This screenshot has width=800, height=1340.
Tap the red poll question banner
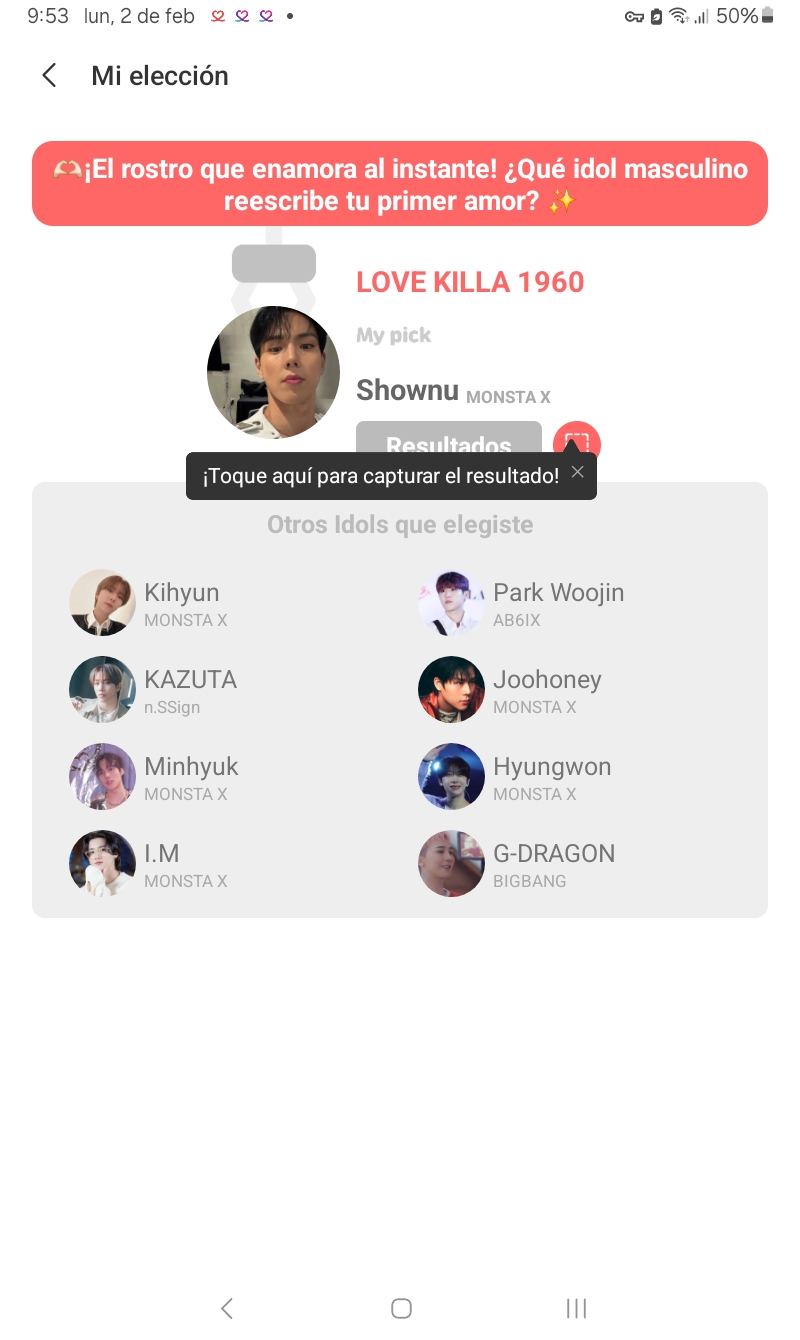(400, 184)
